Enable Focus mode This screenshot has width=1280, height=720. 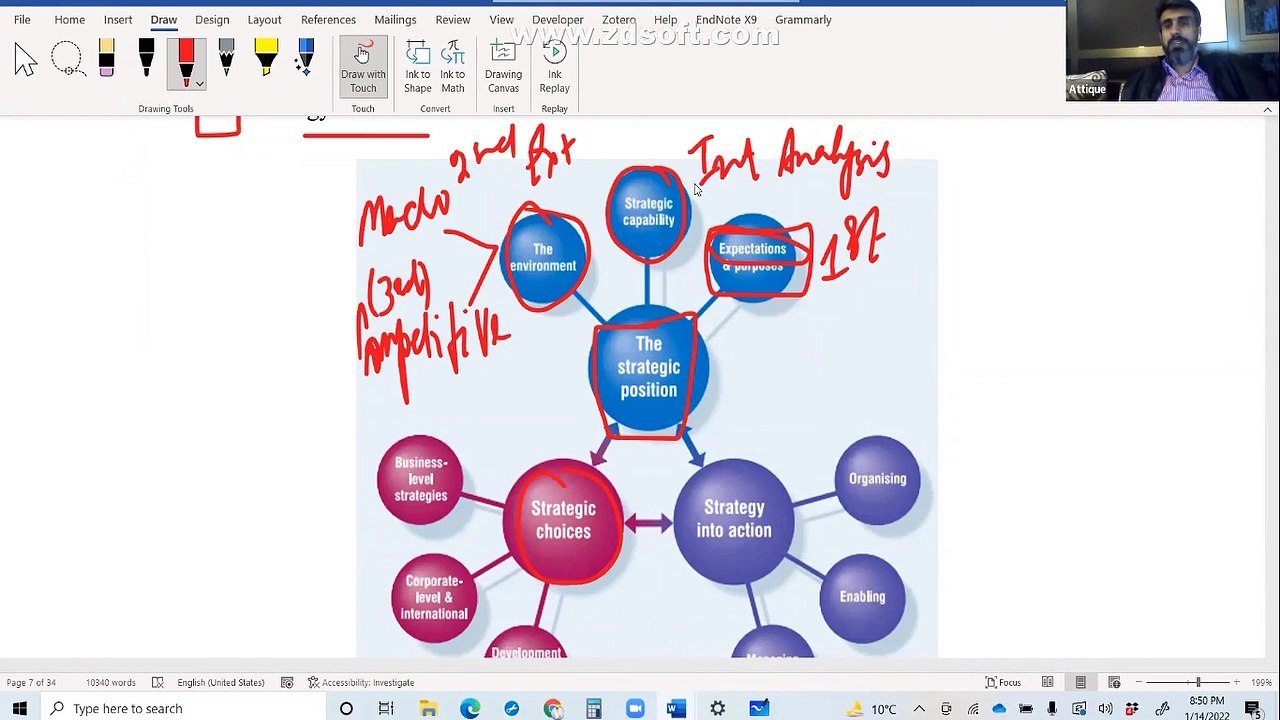click(x=1003, y=682)
